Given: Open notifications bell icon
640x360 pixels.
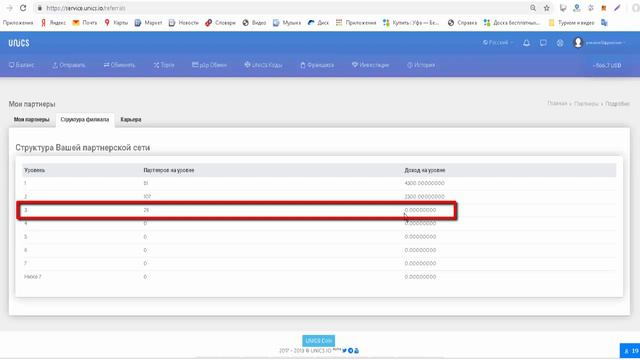Looking at the screenshot, I should point(527,43).
